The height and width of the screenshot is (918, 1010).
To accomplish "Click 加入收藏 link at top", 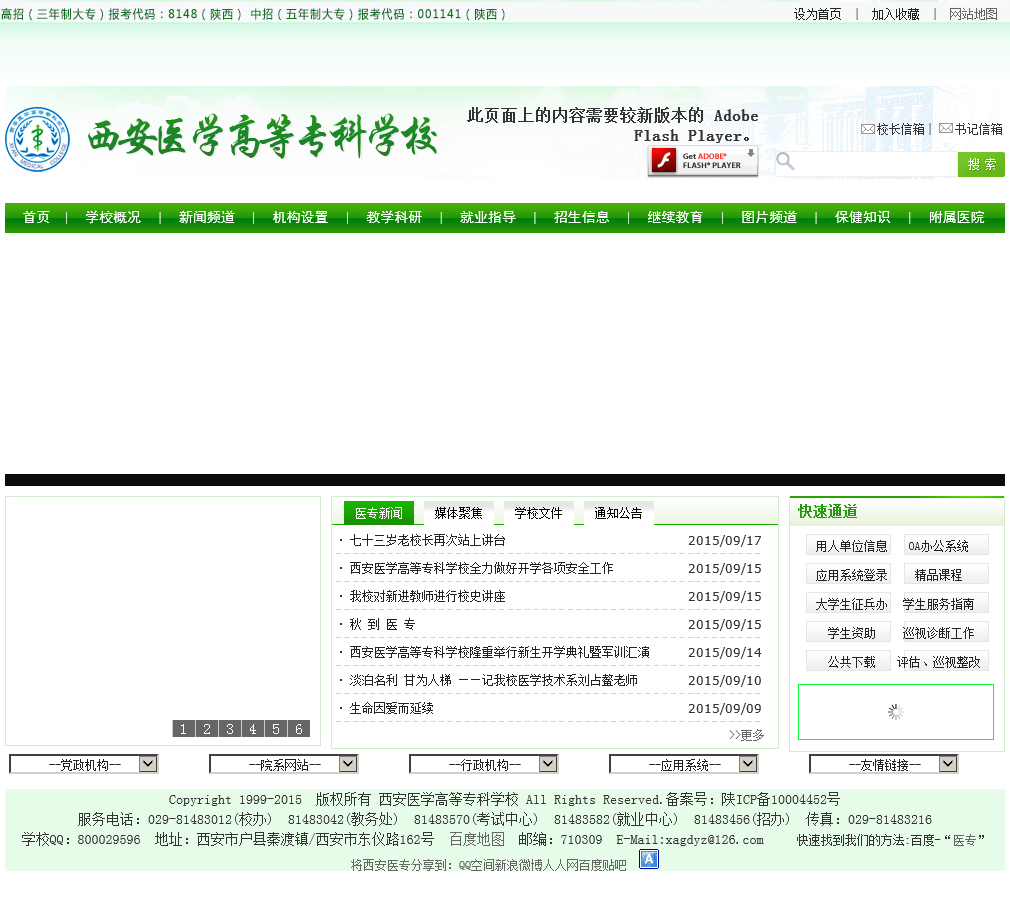I will tap(895, 14).
